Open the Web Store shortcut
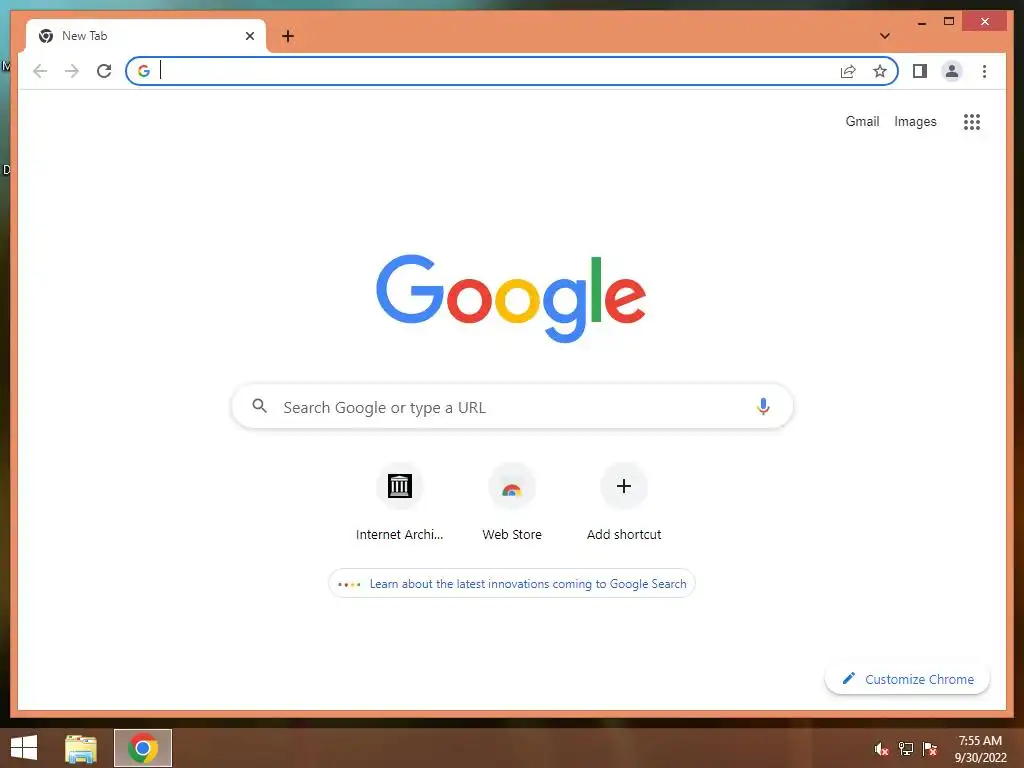This screenshot has width=1024, height=768. pyautogui.click(x=512, y=503)
